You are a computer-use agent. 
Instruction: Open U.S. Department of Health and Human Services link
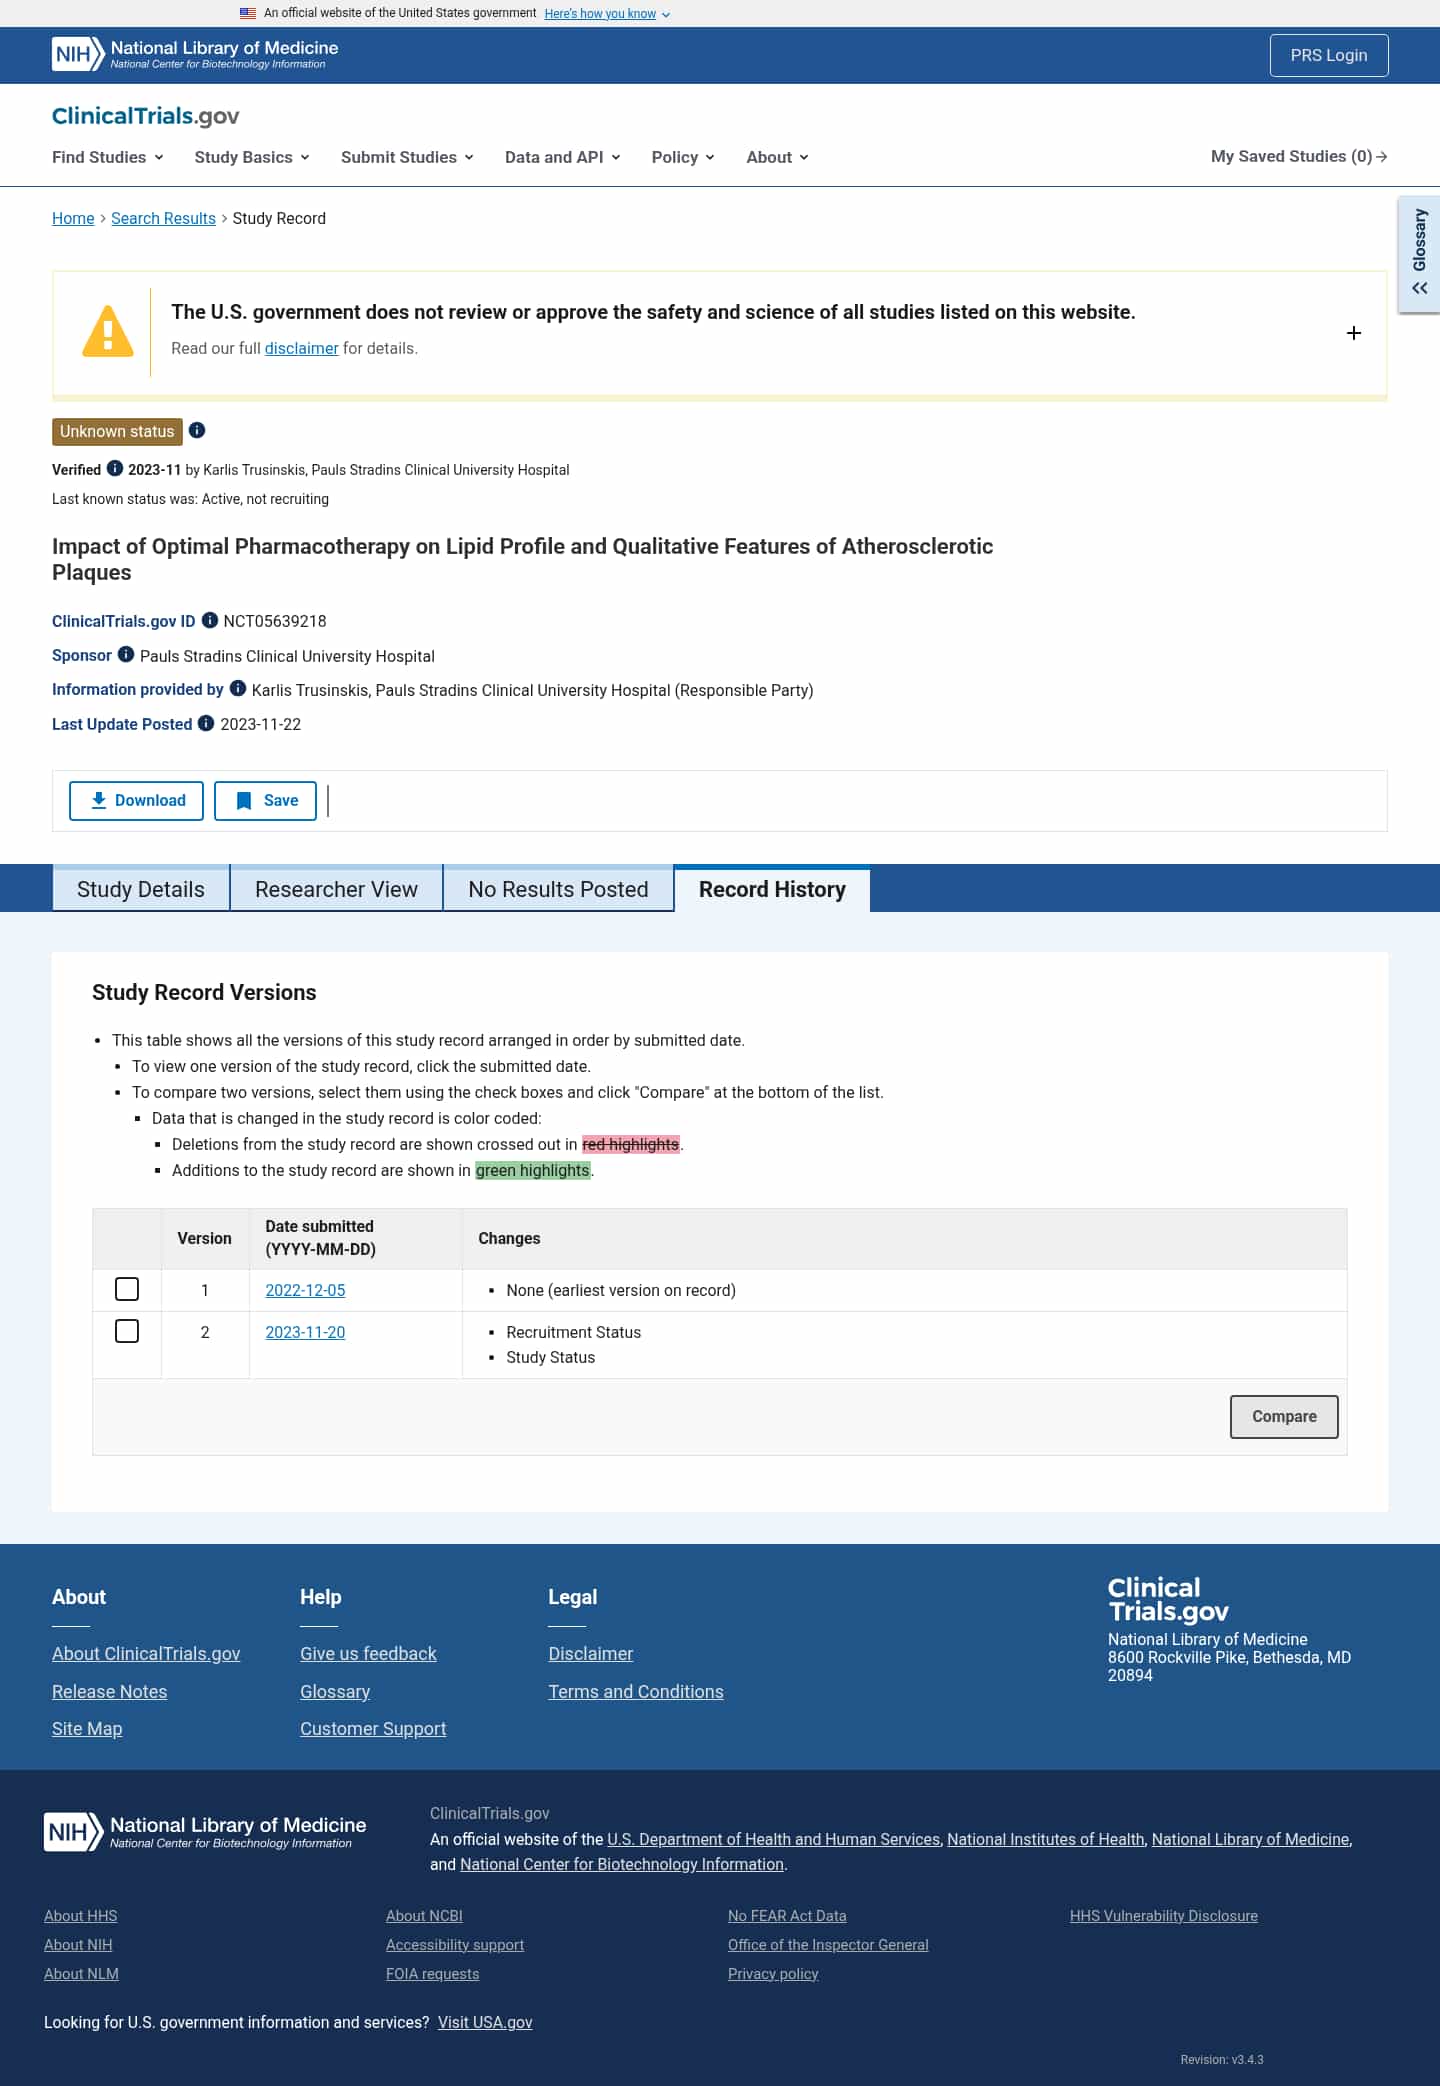coord(774,1839)
